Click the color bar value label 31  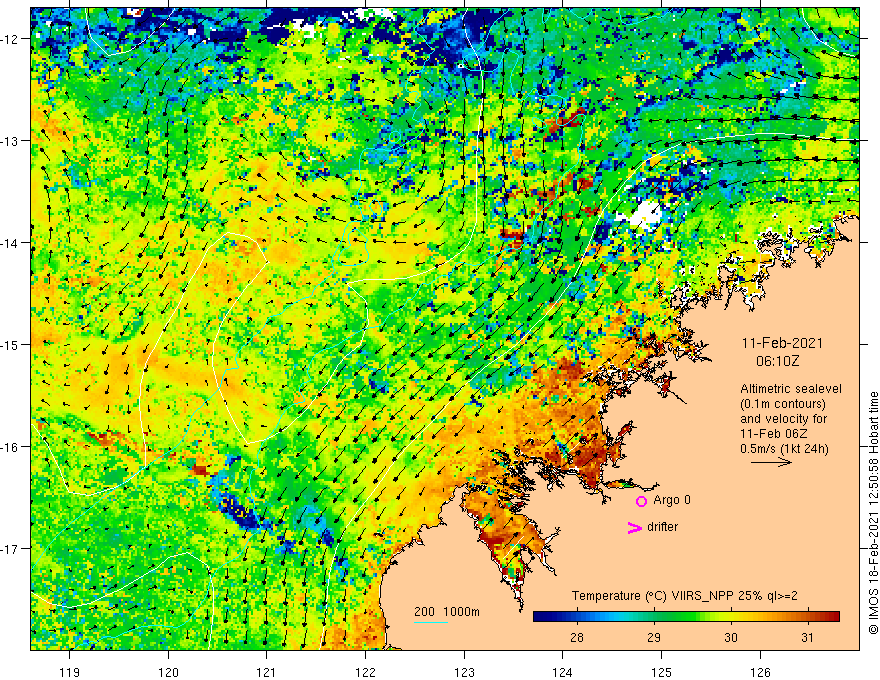tap(807, 638)
